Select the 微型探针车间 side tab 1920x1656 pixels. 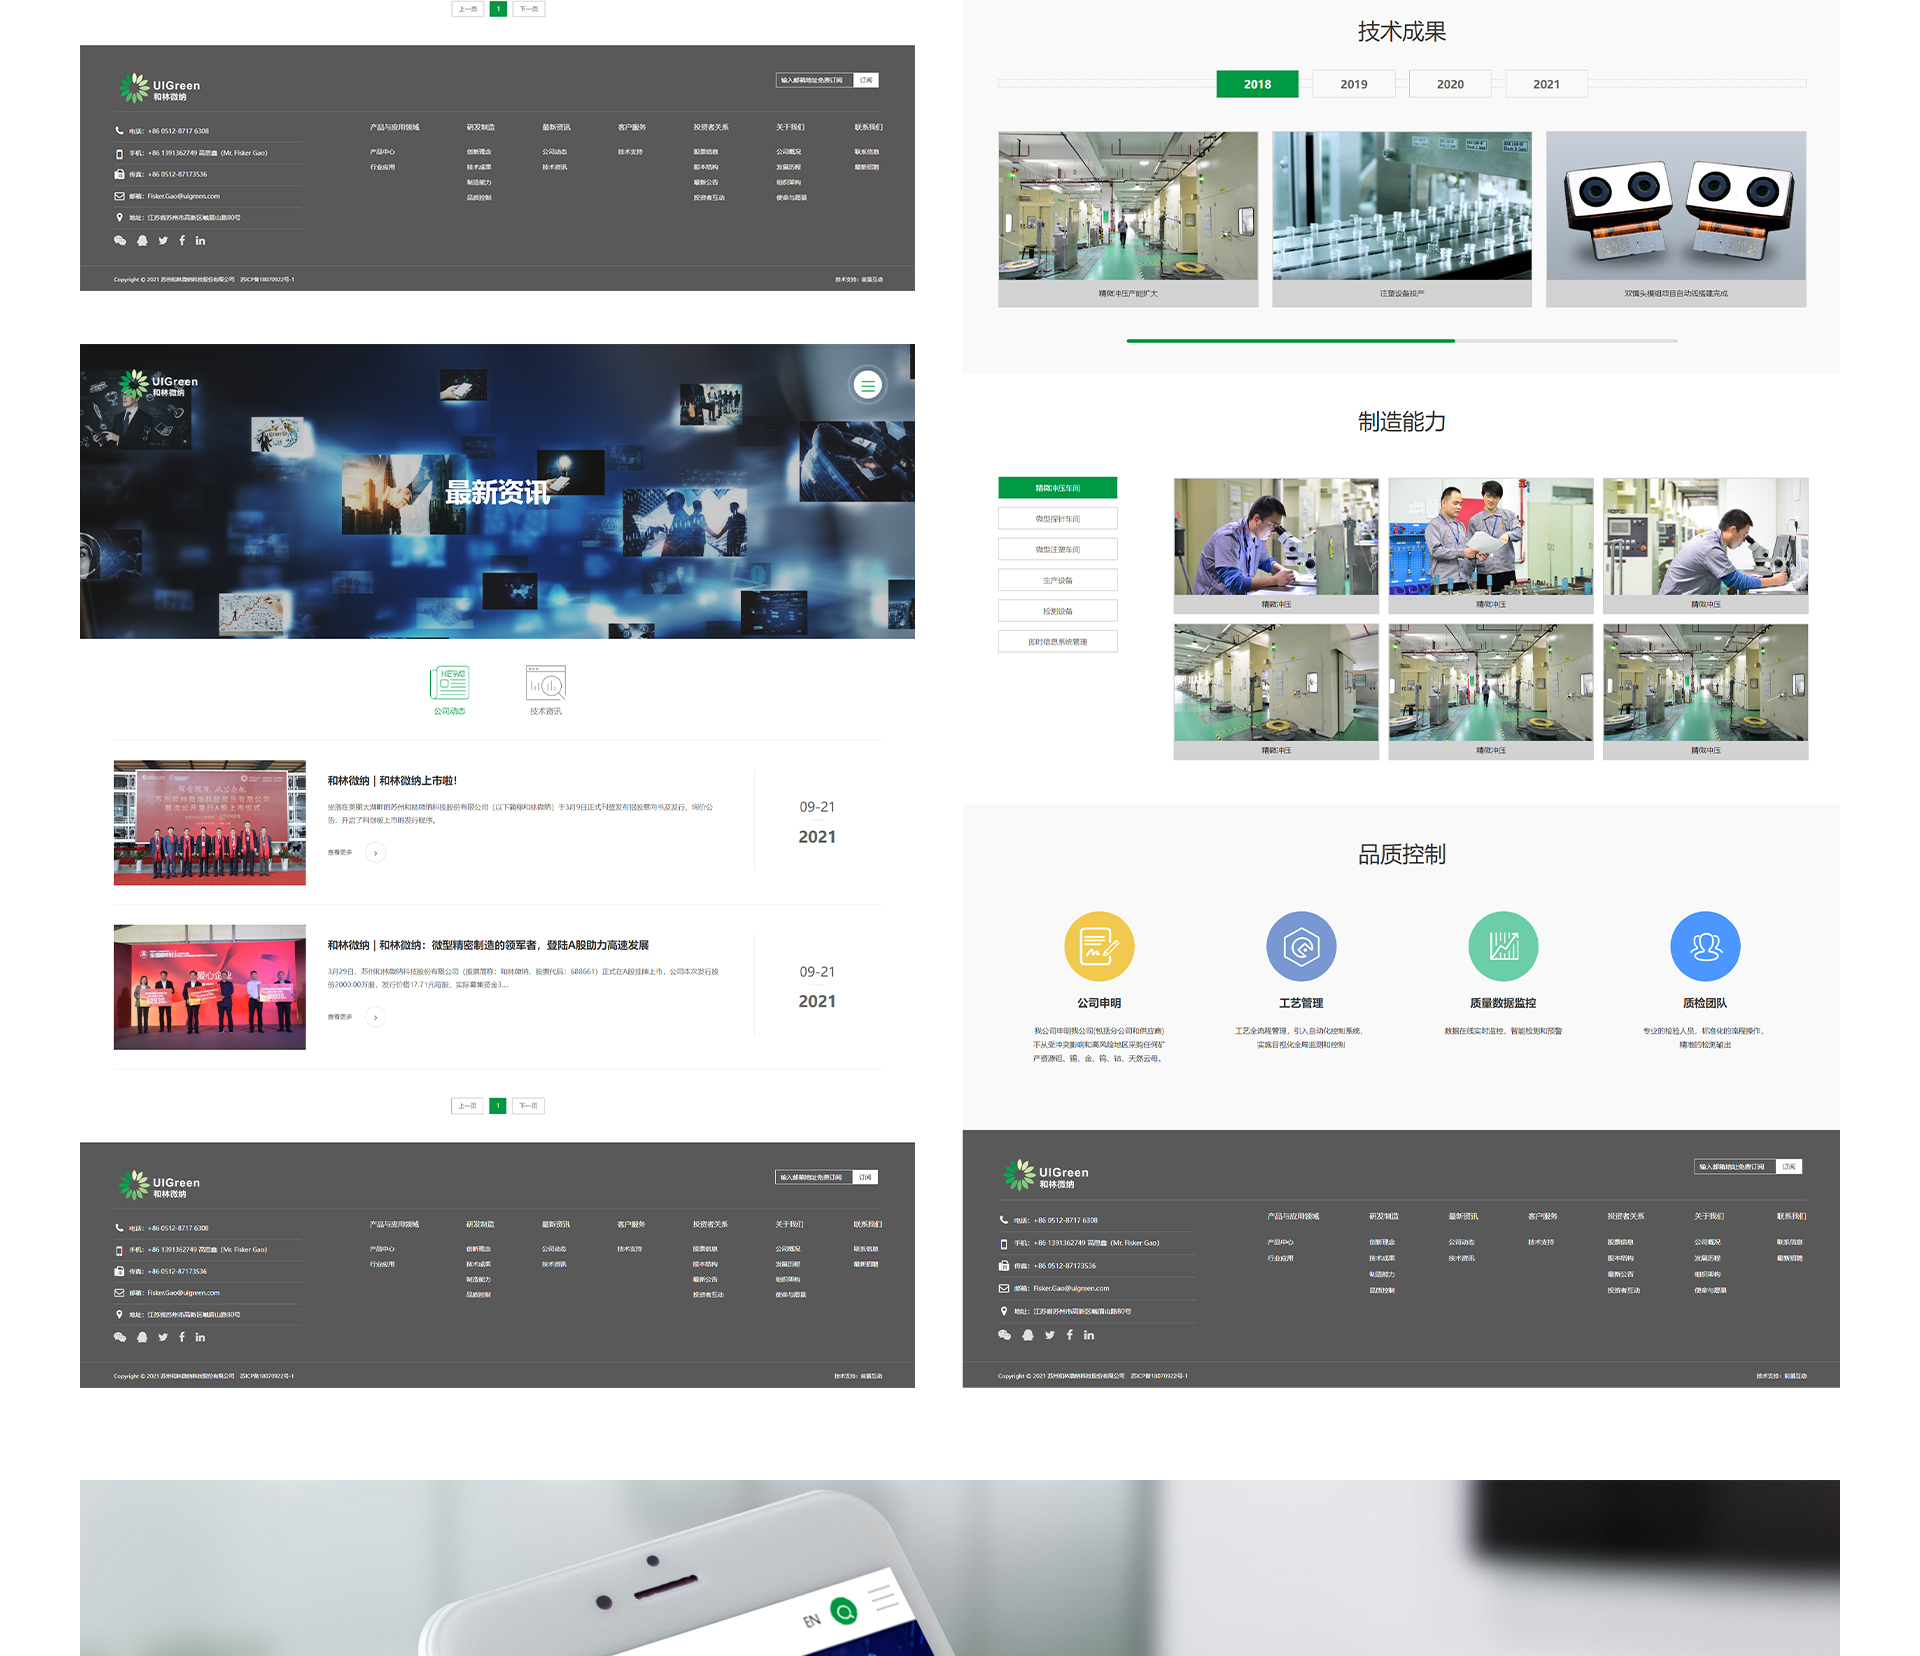pos(1057,519)
